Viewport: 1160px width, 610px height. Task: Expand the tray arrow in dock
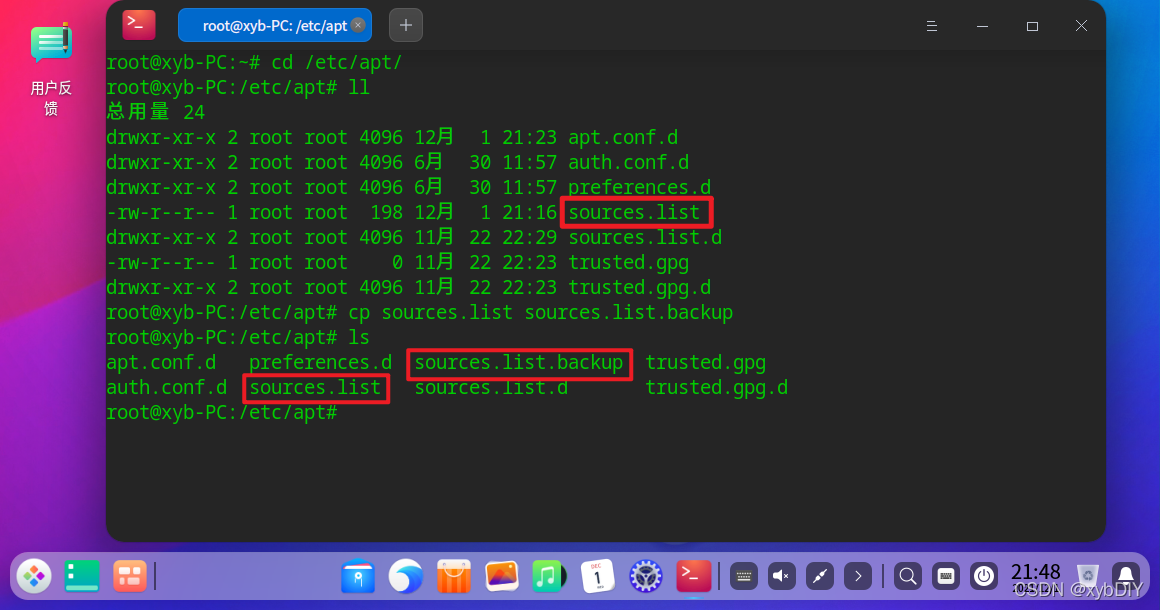[857, 576]
